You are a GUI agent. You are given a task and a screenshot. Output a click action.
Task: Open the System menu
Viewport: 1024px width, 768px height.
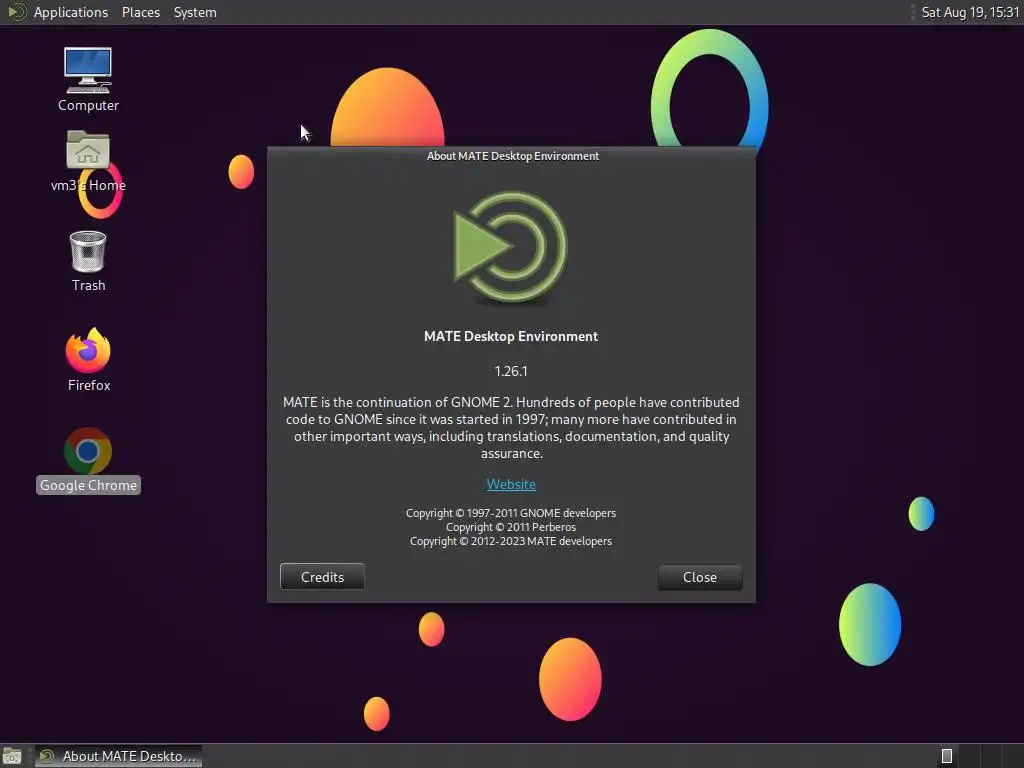(x=195, y=12)
